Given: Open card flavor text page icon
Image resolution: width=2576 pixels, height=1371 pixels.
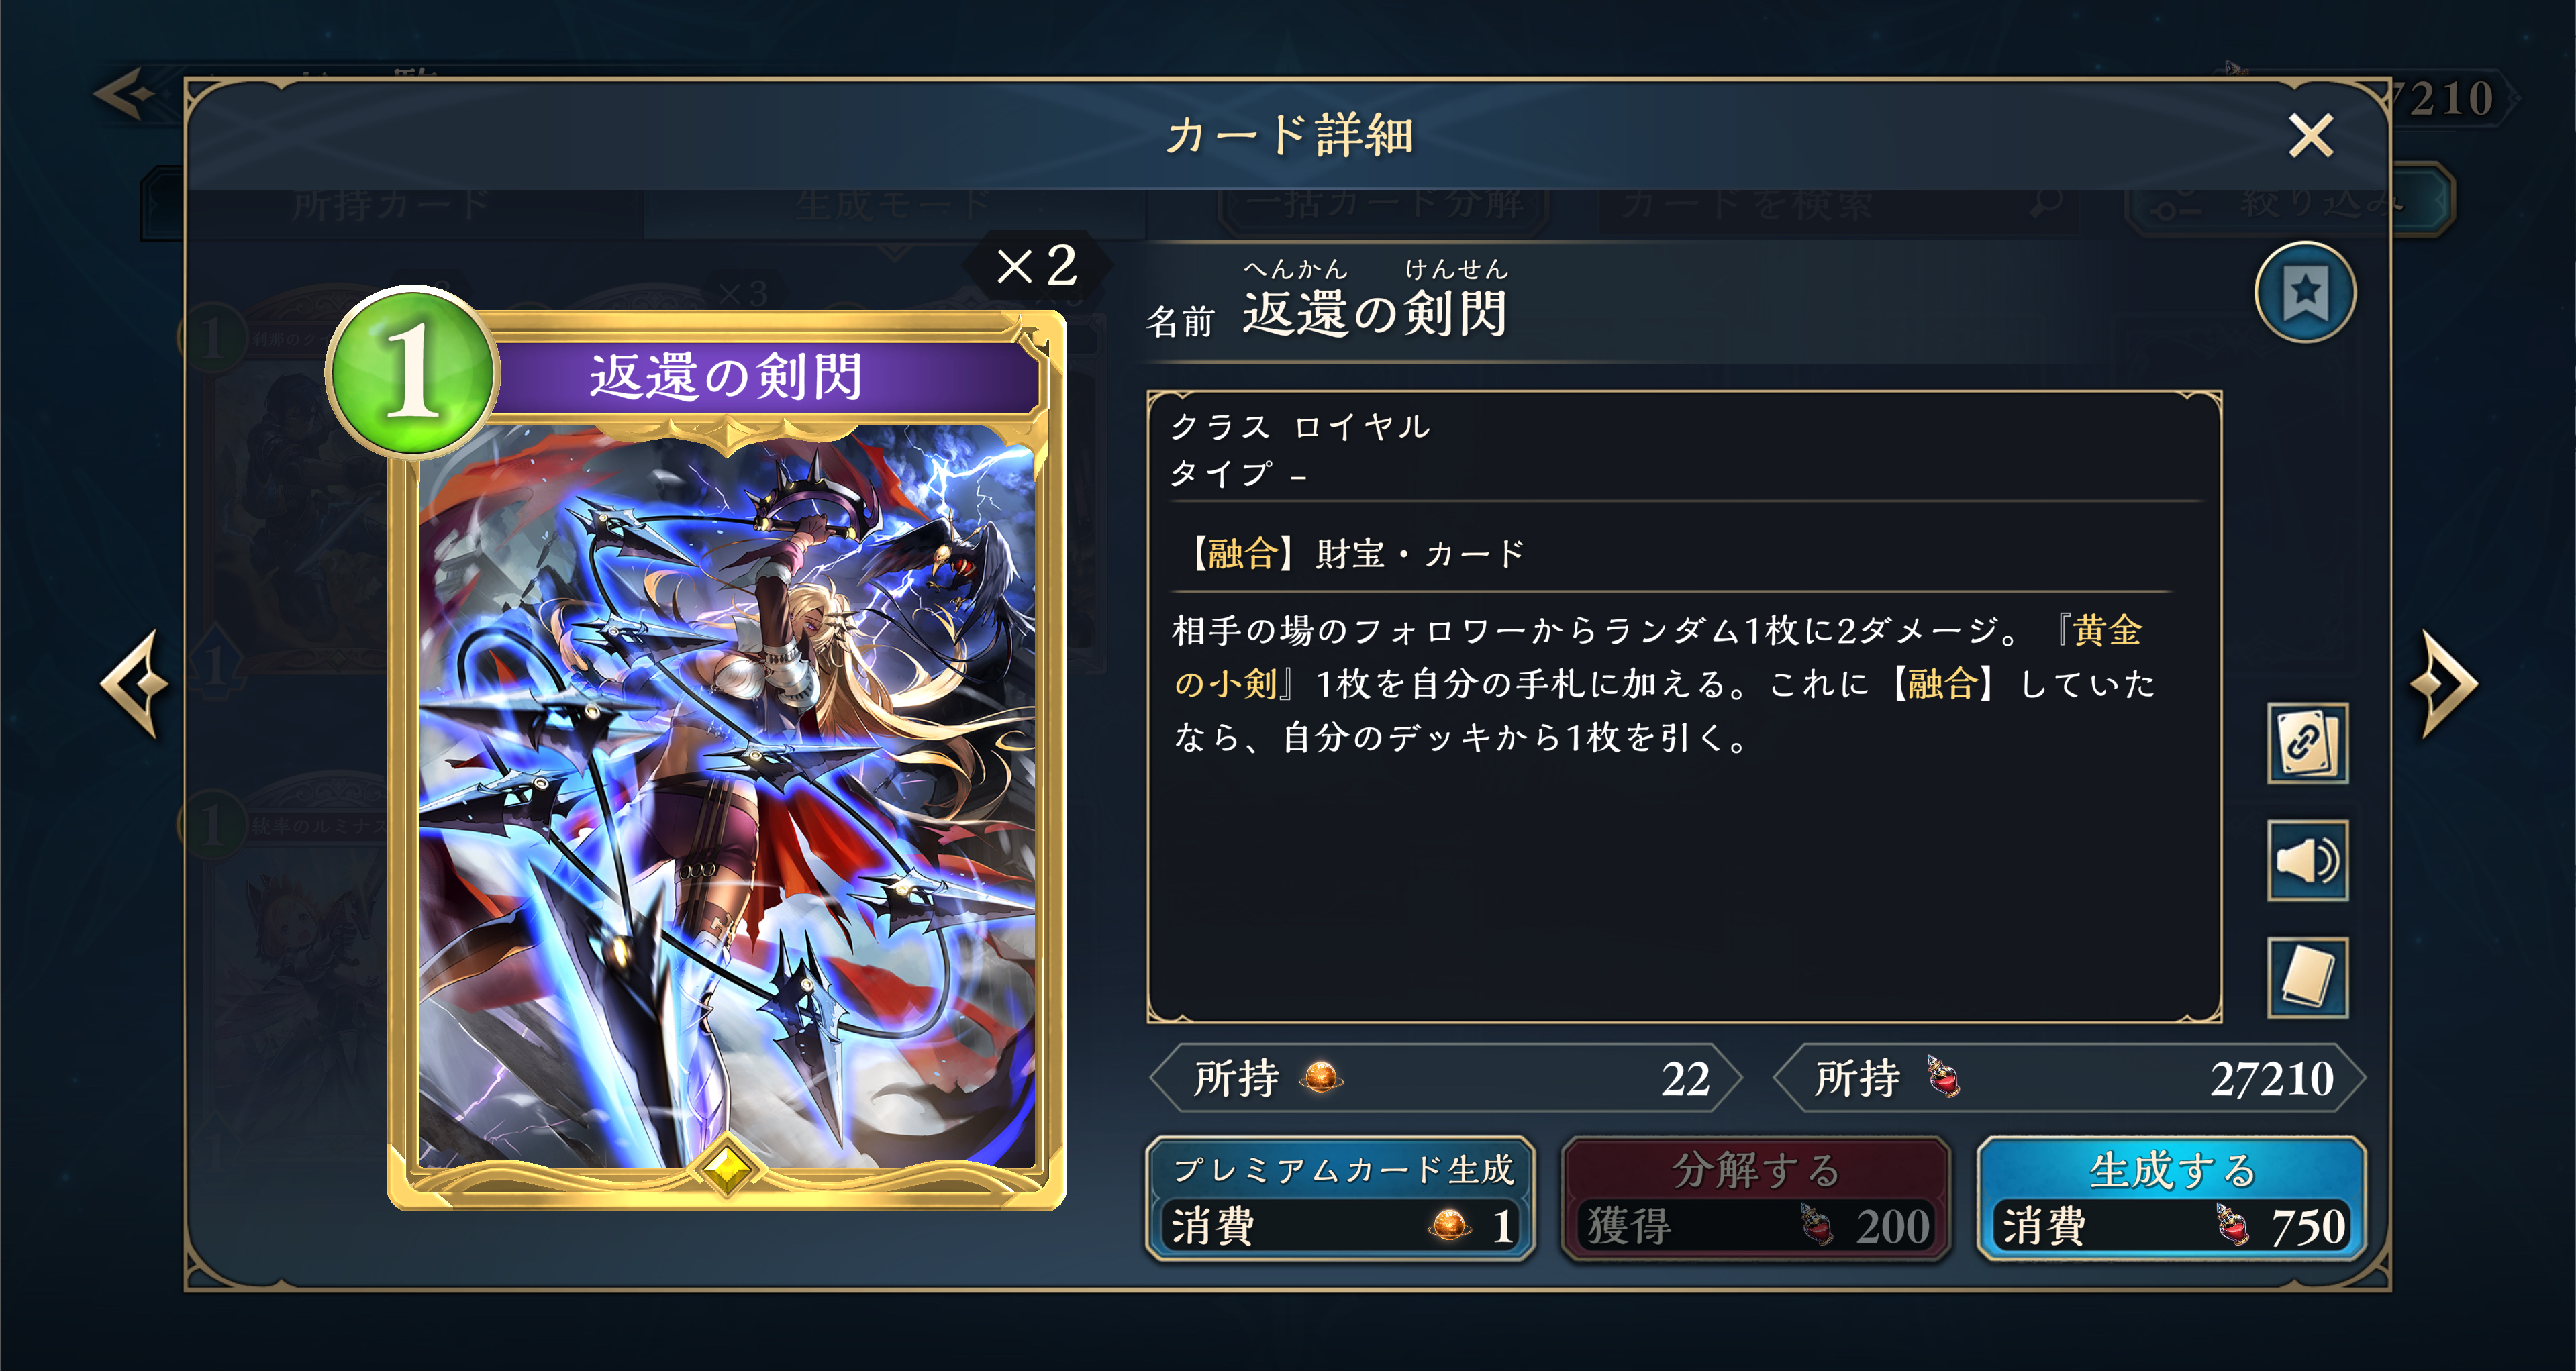Looking at the screenshot, I should pos(2307,977).
